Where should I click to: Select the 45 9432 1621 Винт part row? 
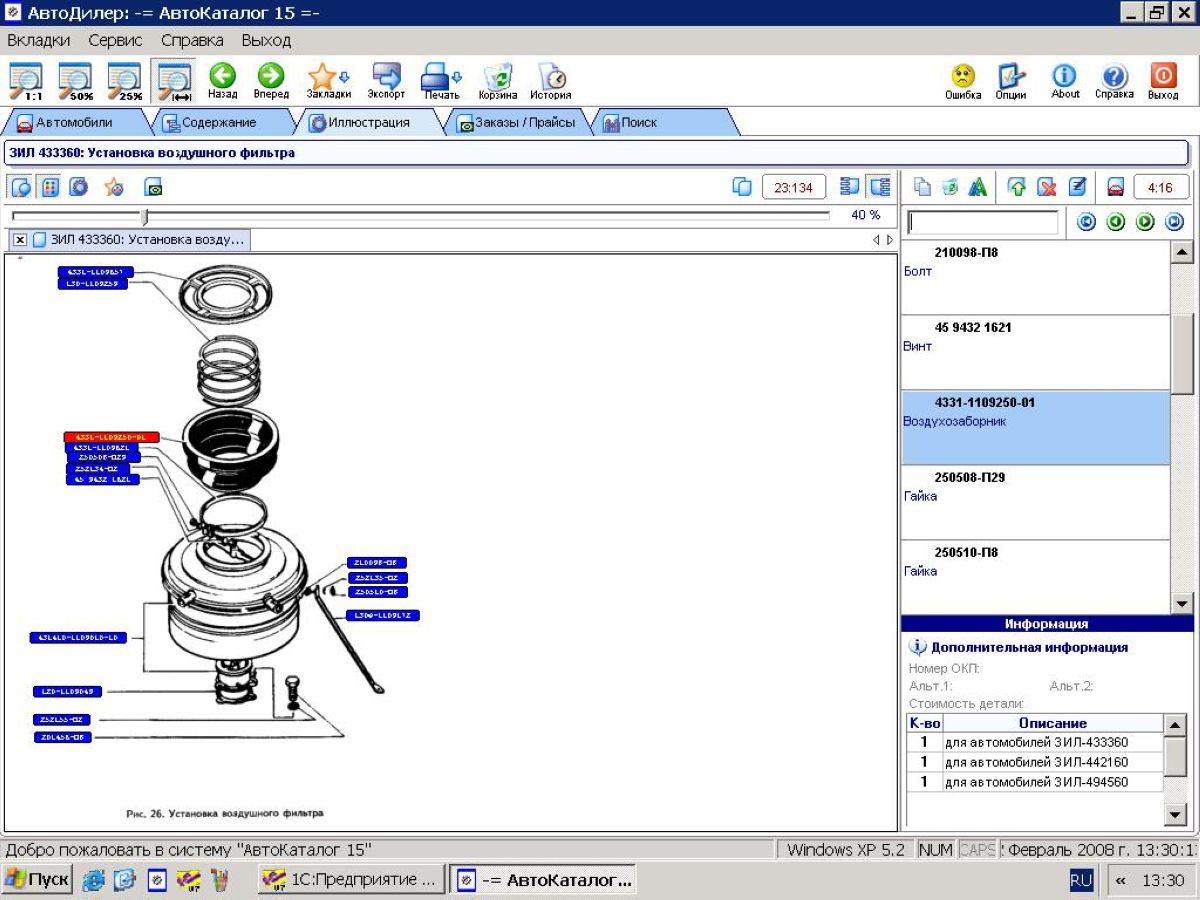pyautogui.click(x=1035, y=353)
